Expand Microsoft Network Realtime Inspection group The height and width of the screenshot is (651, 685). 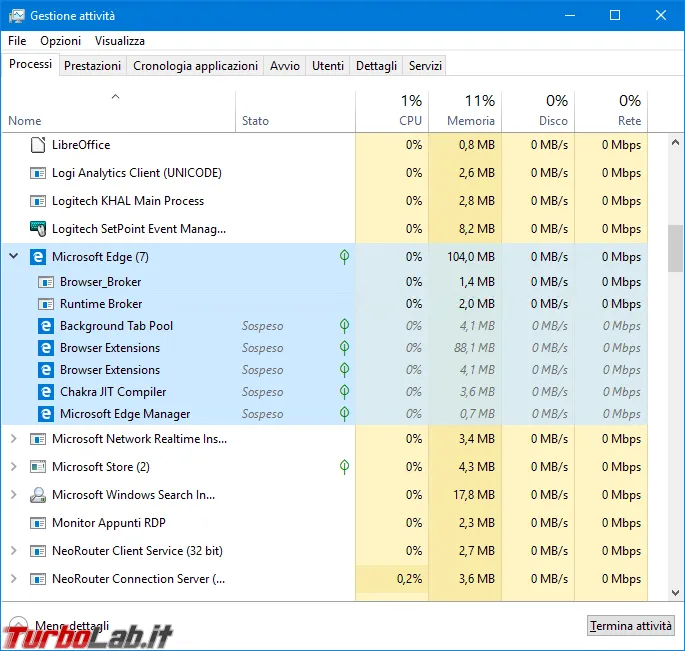(x=14, y=439)
